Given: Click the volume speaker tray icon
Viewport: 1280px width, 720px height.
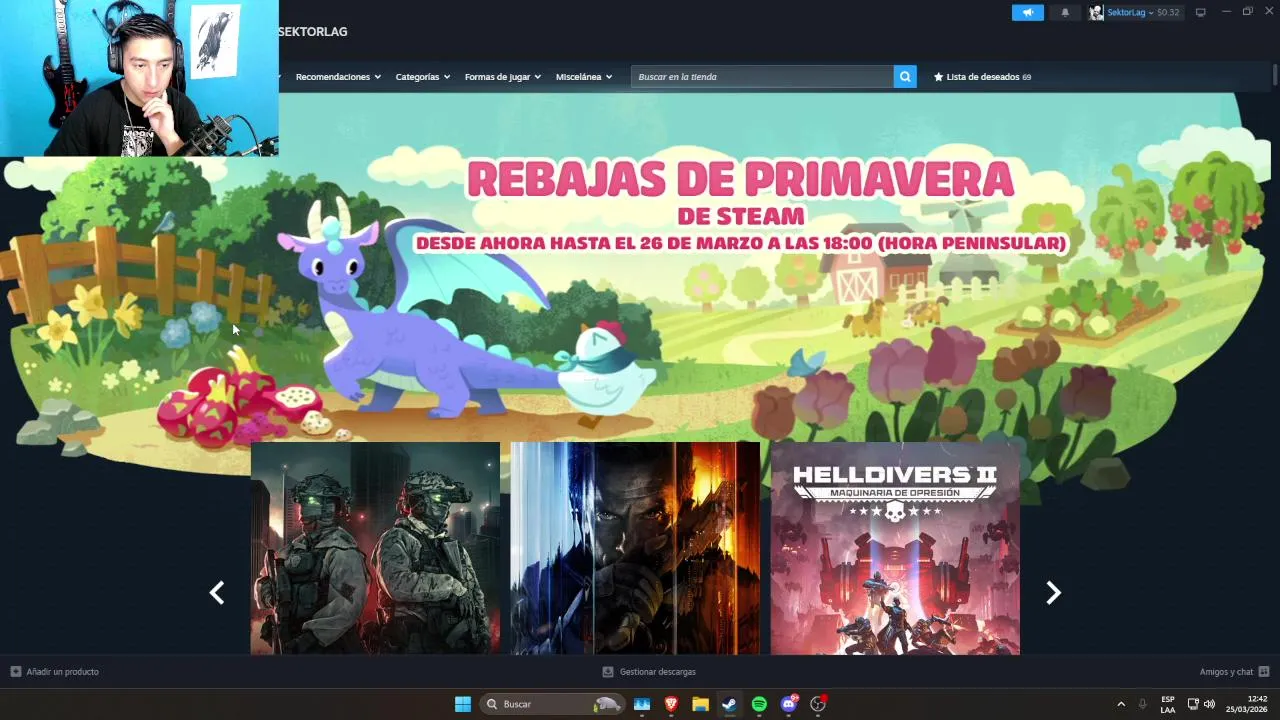Looking at the screenshot, I should (x=1210, y=704).
